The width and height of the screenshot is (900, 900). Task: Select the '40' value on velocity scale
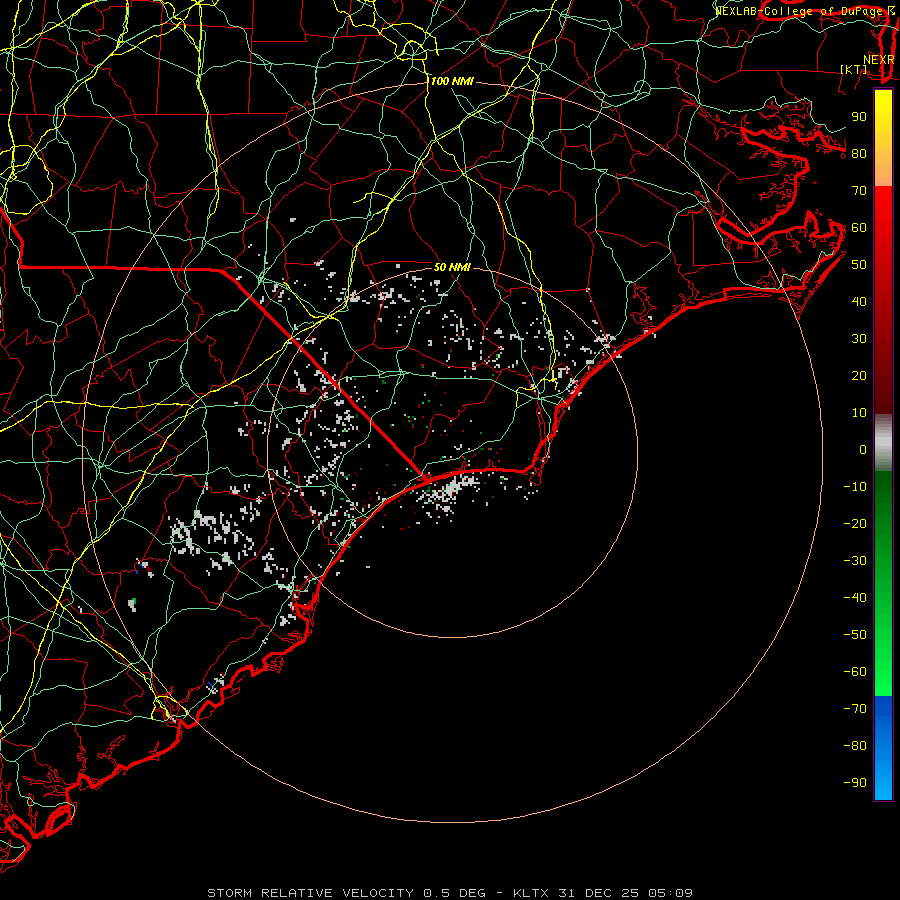859,302
